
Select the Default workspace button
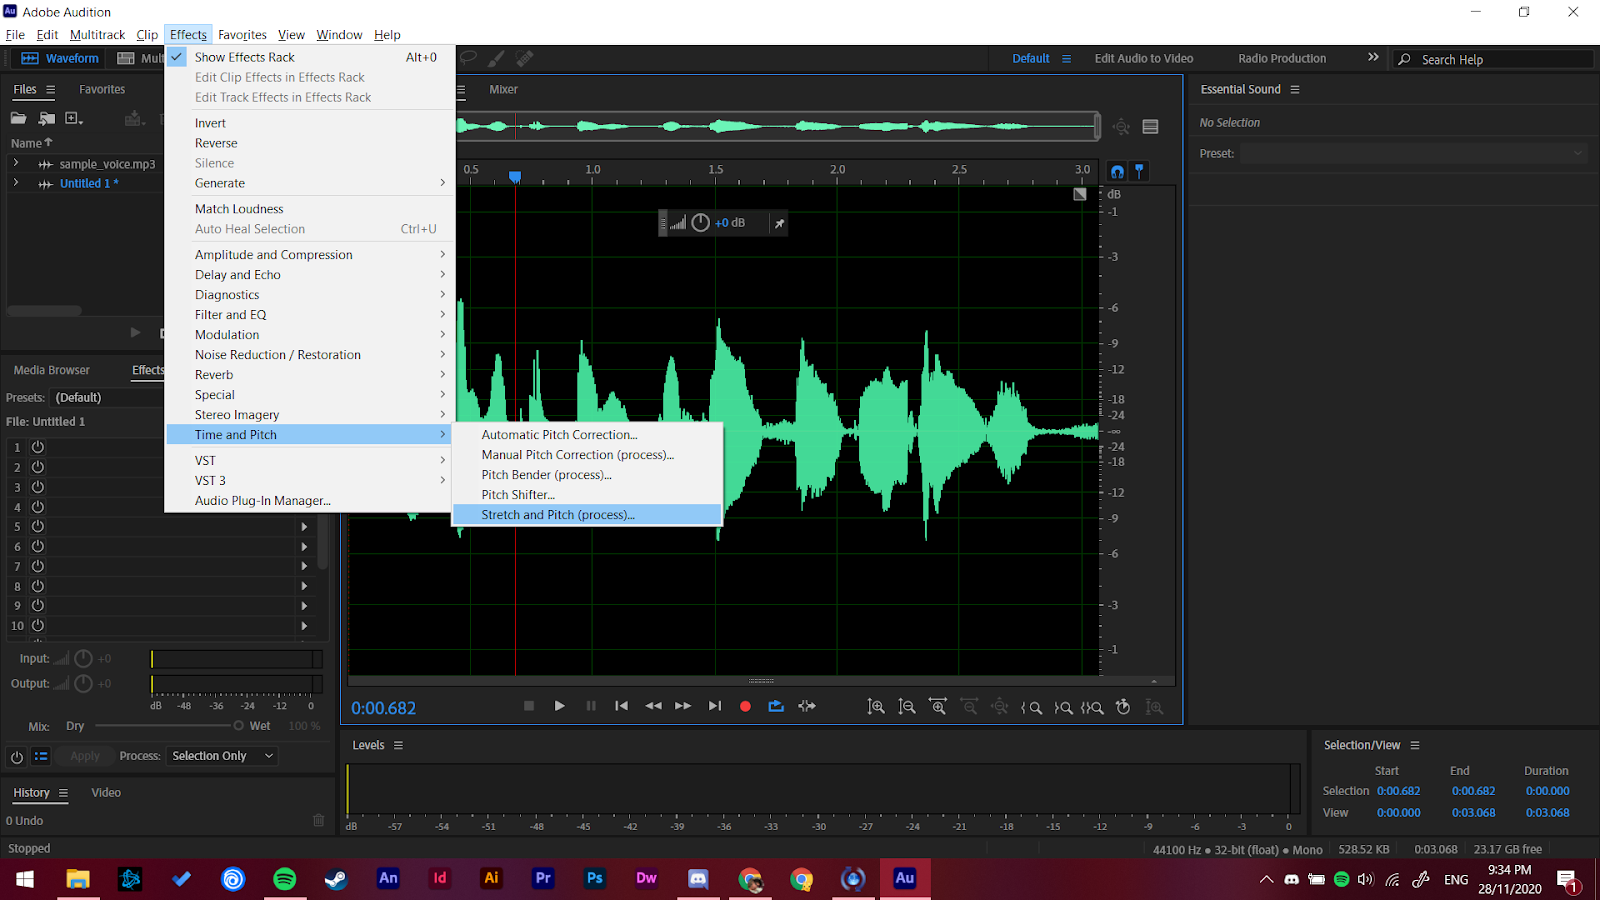(x=1030, y=58)
